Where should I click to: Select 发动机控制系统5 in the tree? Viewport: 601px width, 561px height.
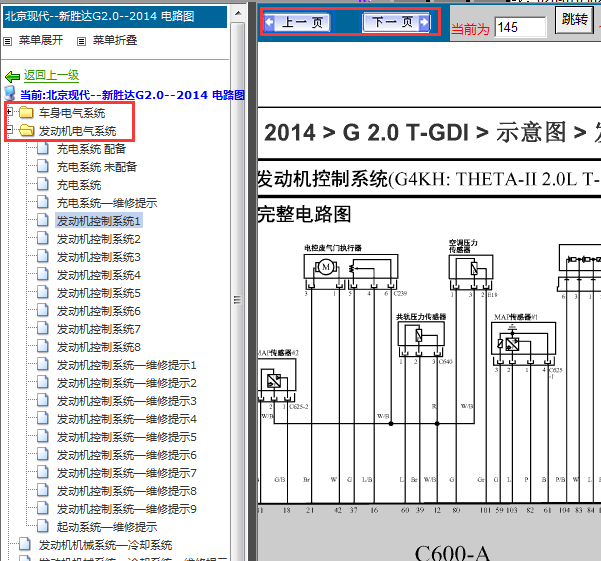click(x=99, y=293)
